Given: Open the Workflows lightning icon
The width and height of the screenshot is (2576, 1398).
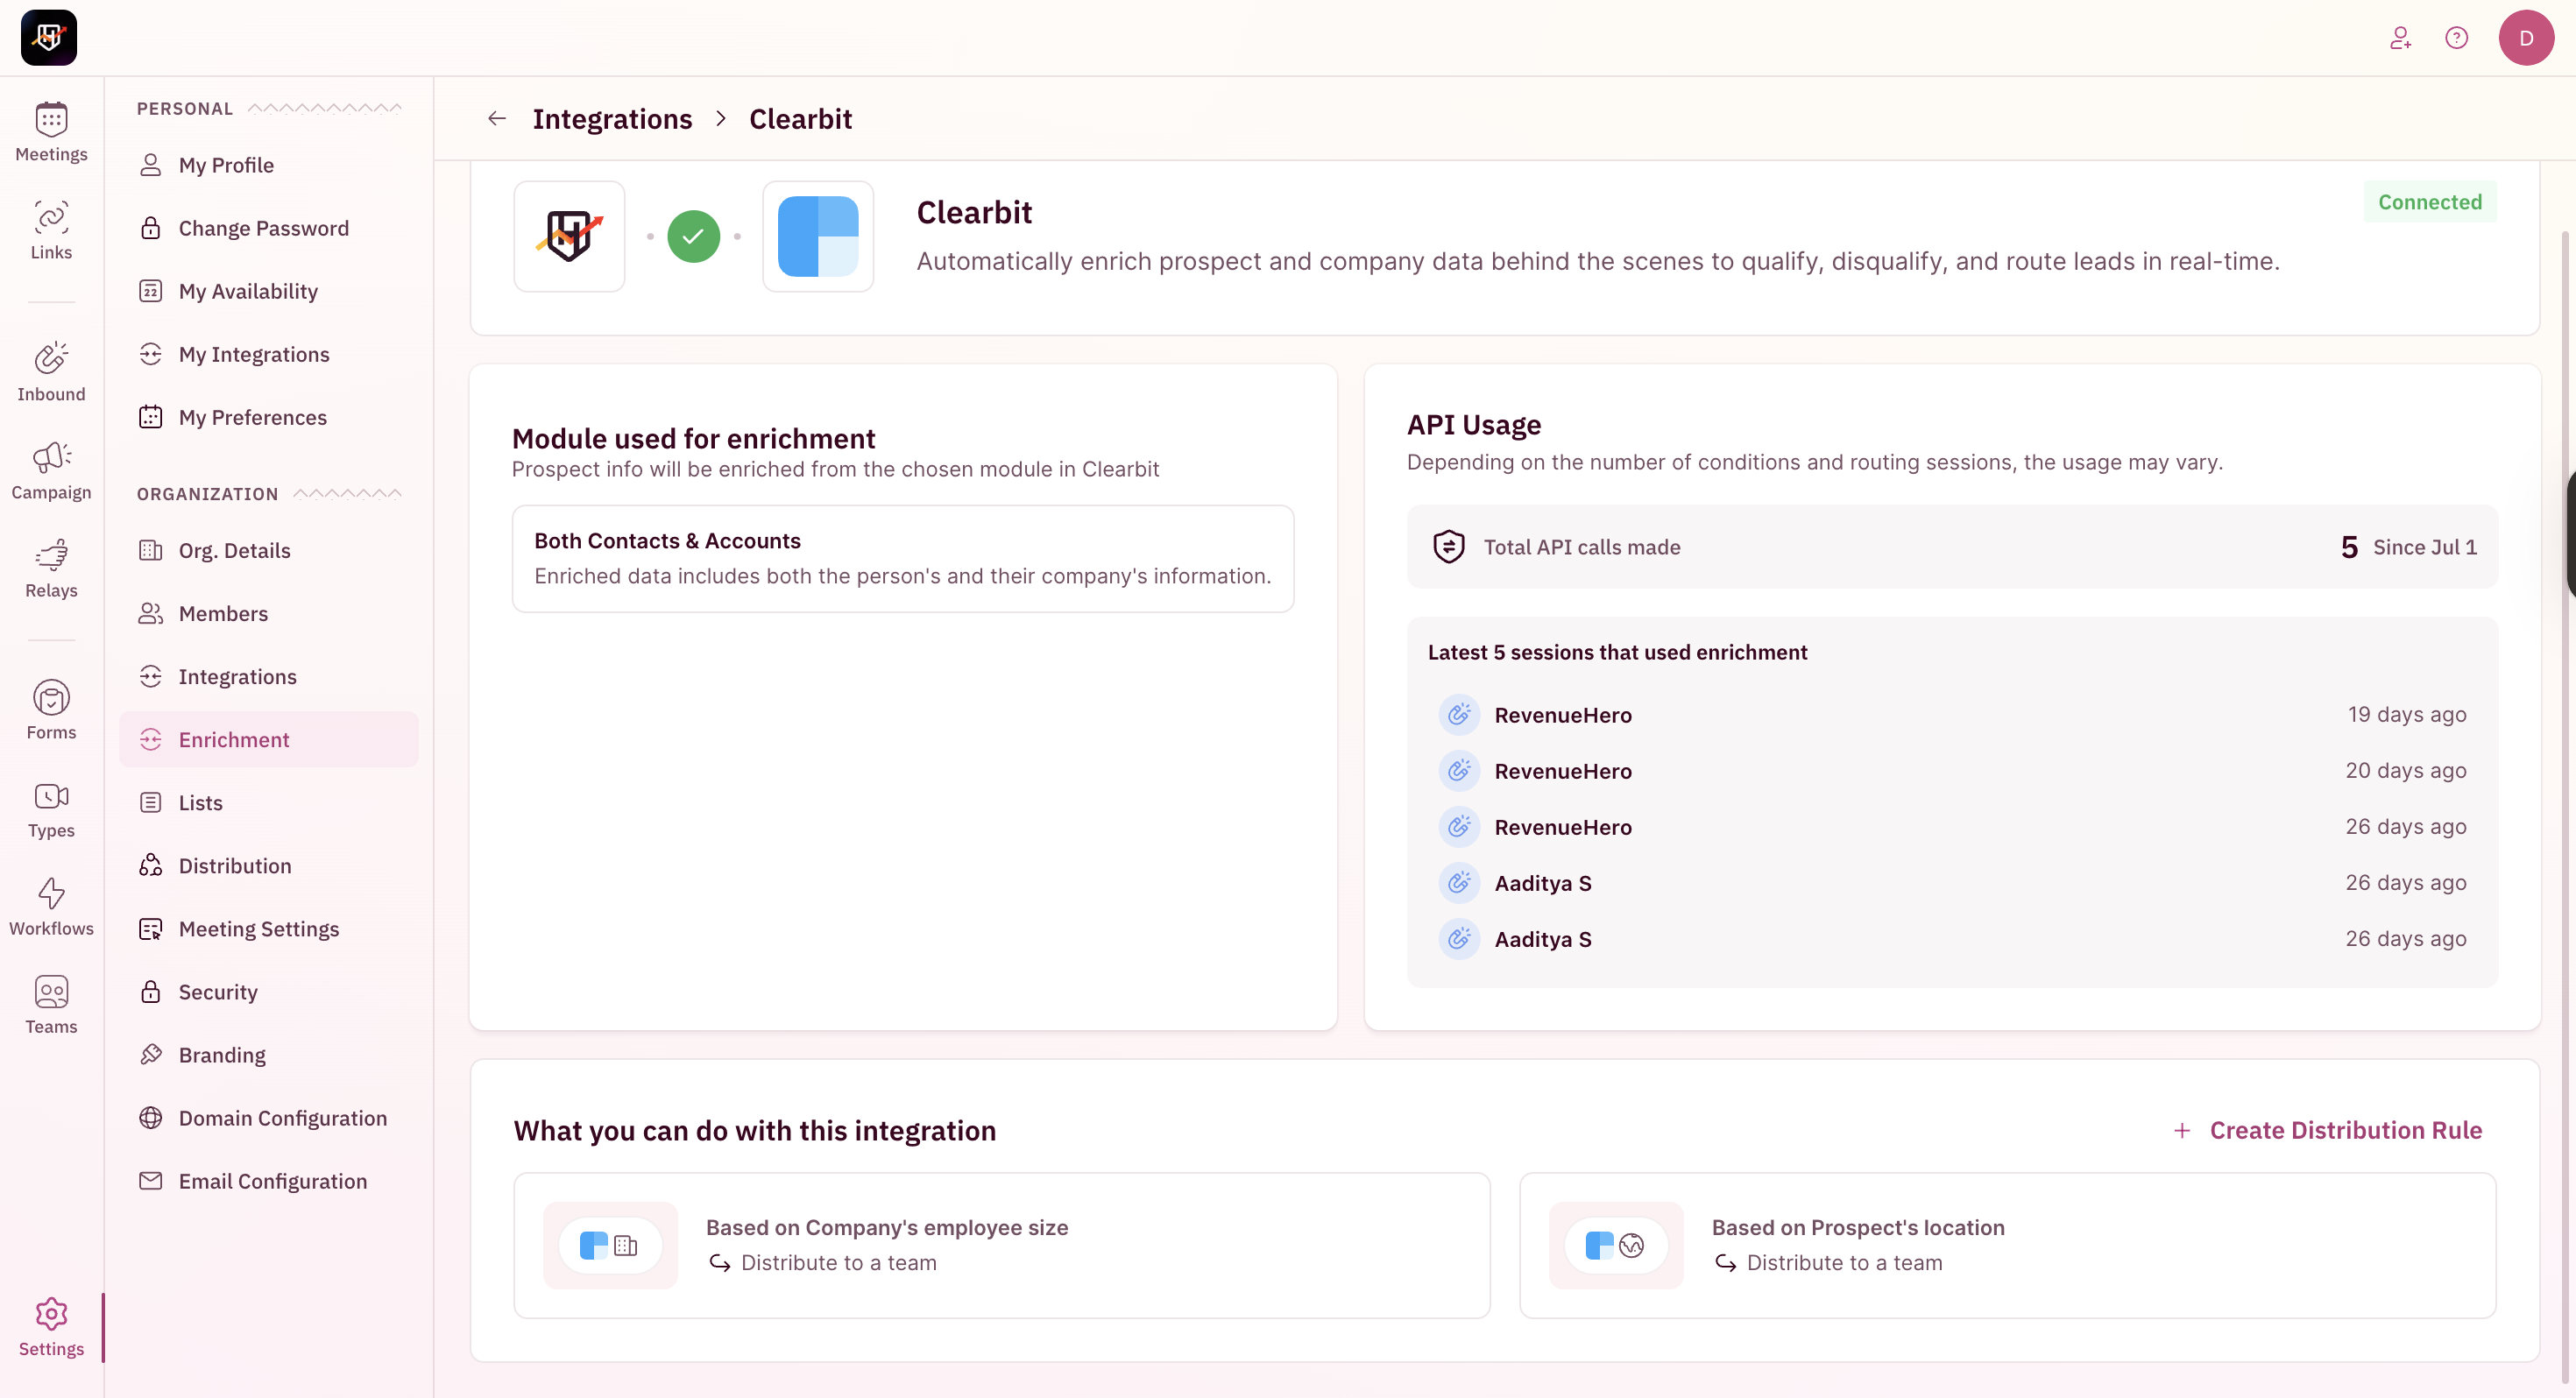Looking at the screenshot, I should point(51,893).
